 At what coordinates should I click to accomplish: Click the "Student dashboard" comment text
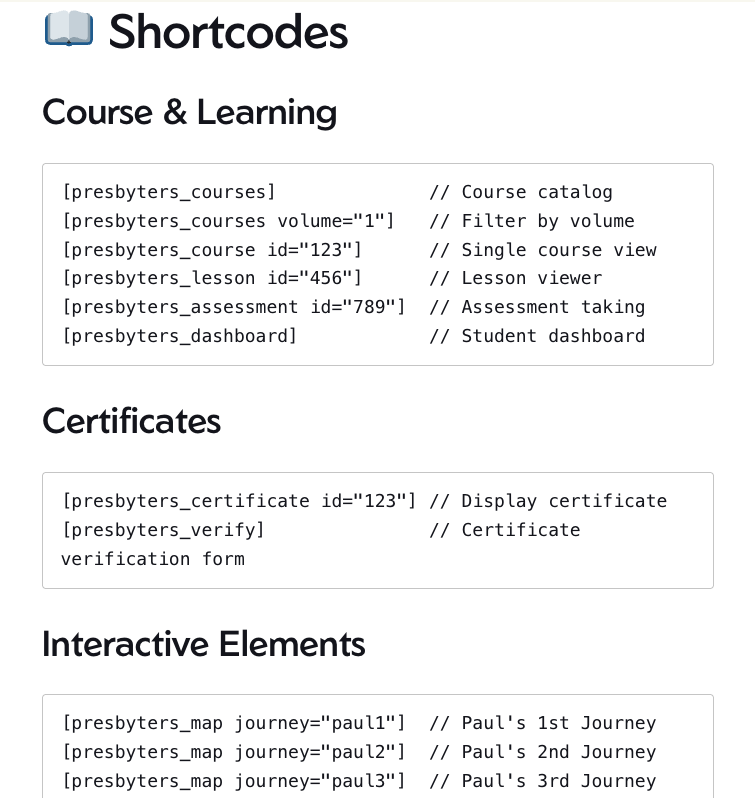coord(553,336)
